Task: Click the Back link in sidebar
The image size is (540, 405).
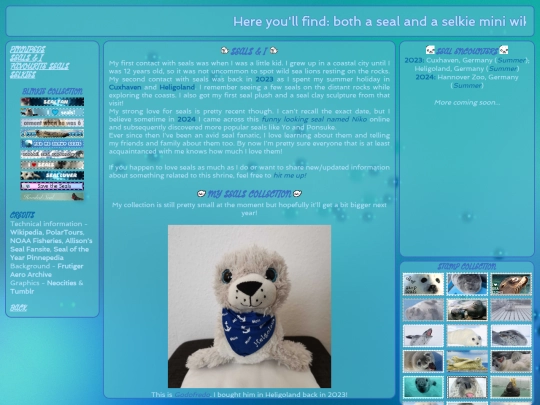Action: [18, 308]
